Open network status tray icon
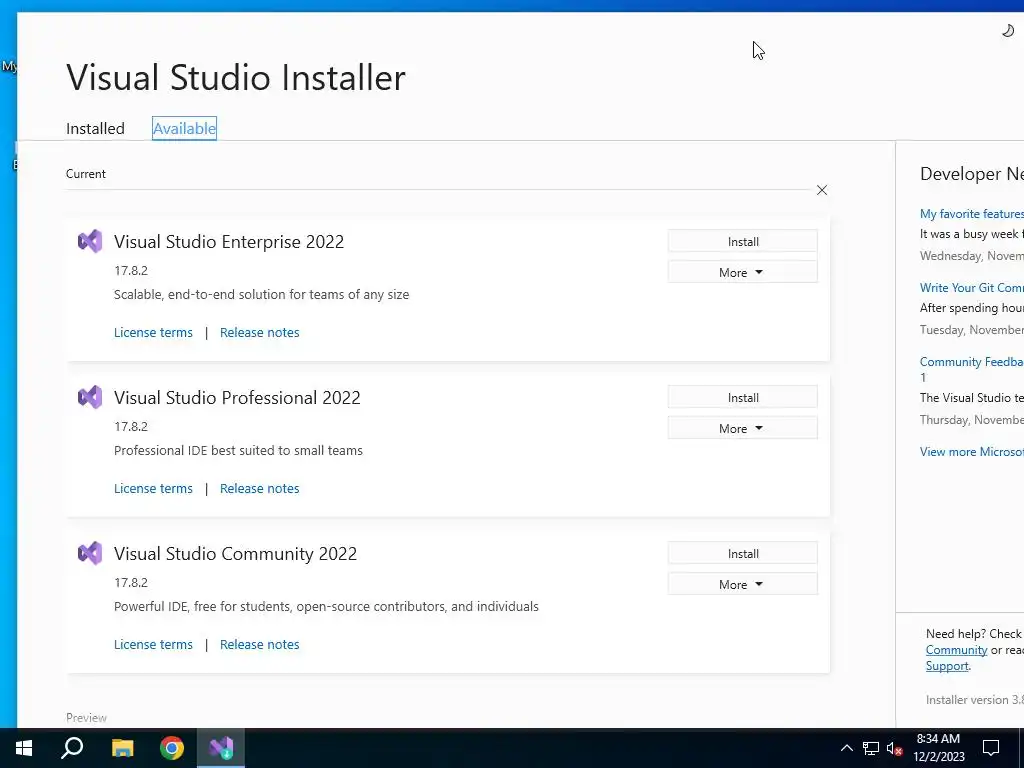Viewport: 1024px width, 768px height. tap(871, 748)
